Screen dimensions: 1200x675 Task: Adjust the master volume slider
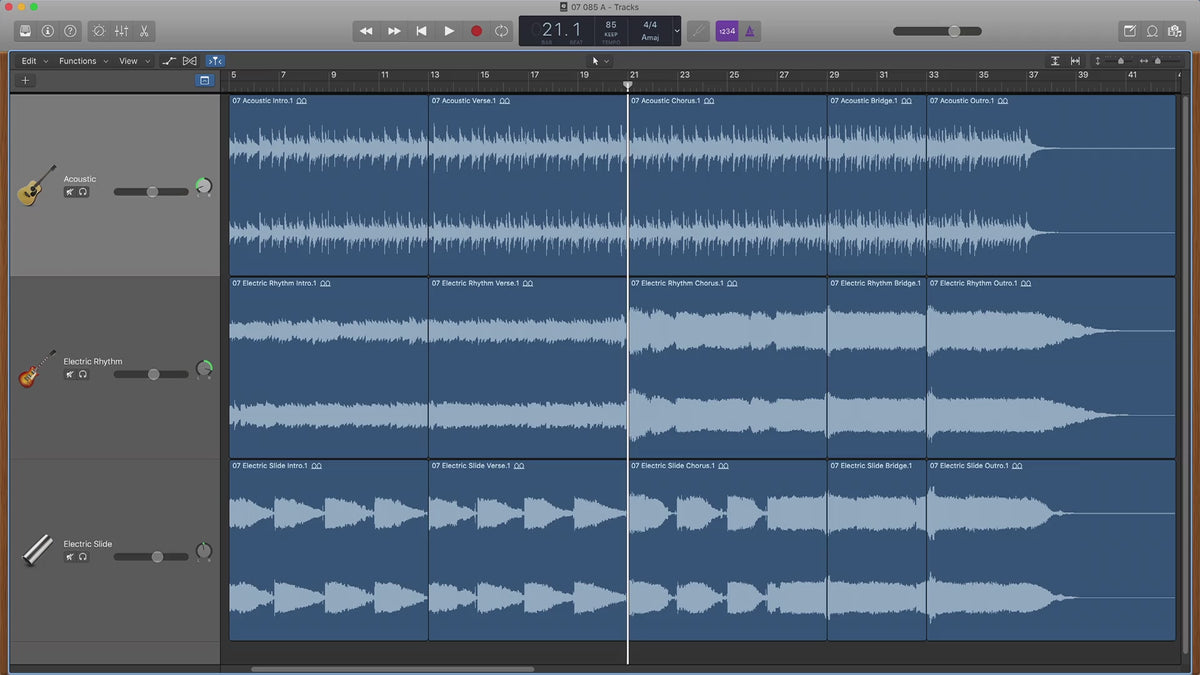(954, 31)
